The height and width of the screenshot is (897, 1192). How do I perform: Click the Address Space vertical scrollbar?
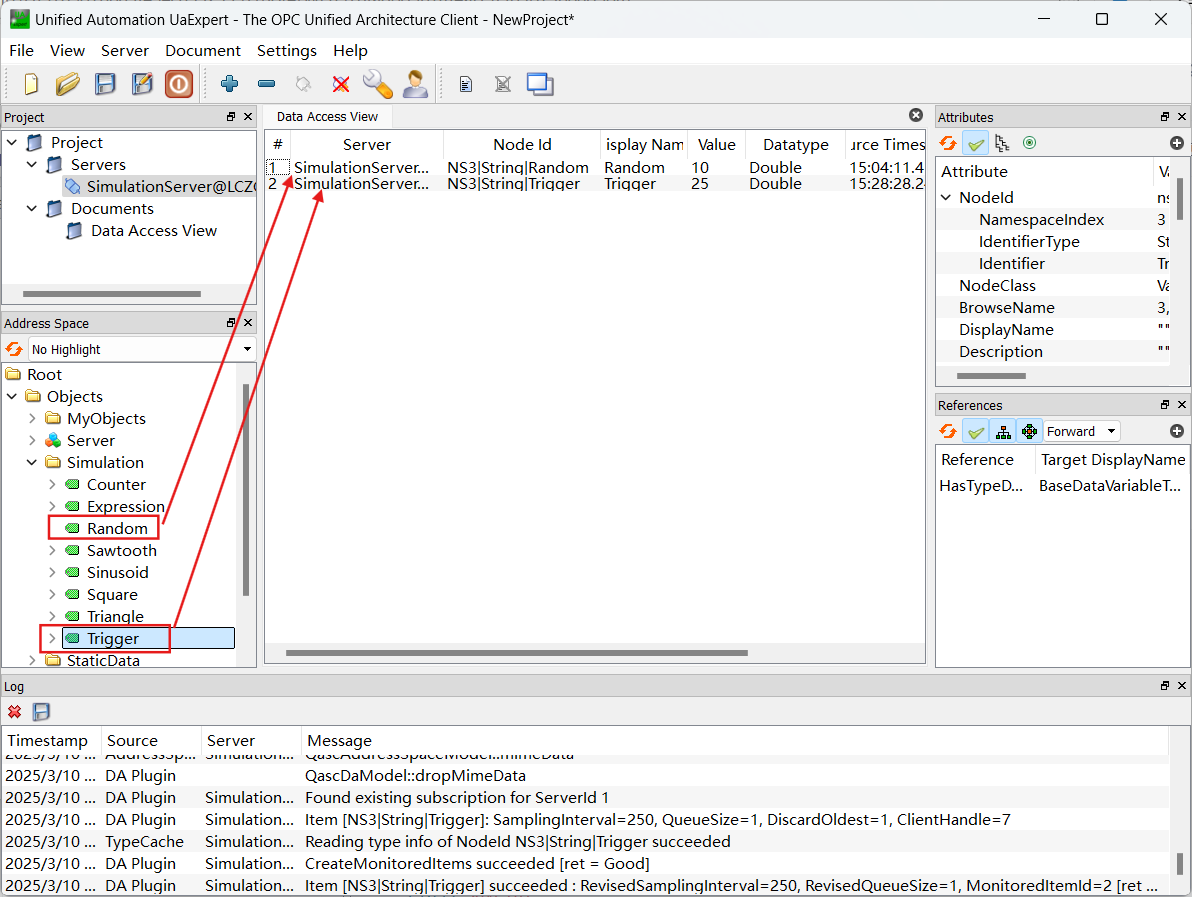246,490
